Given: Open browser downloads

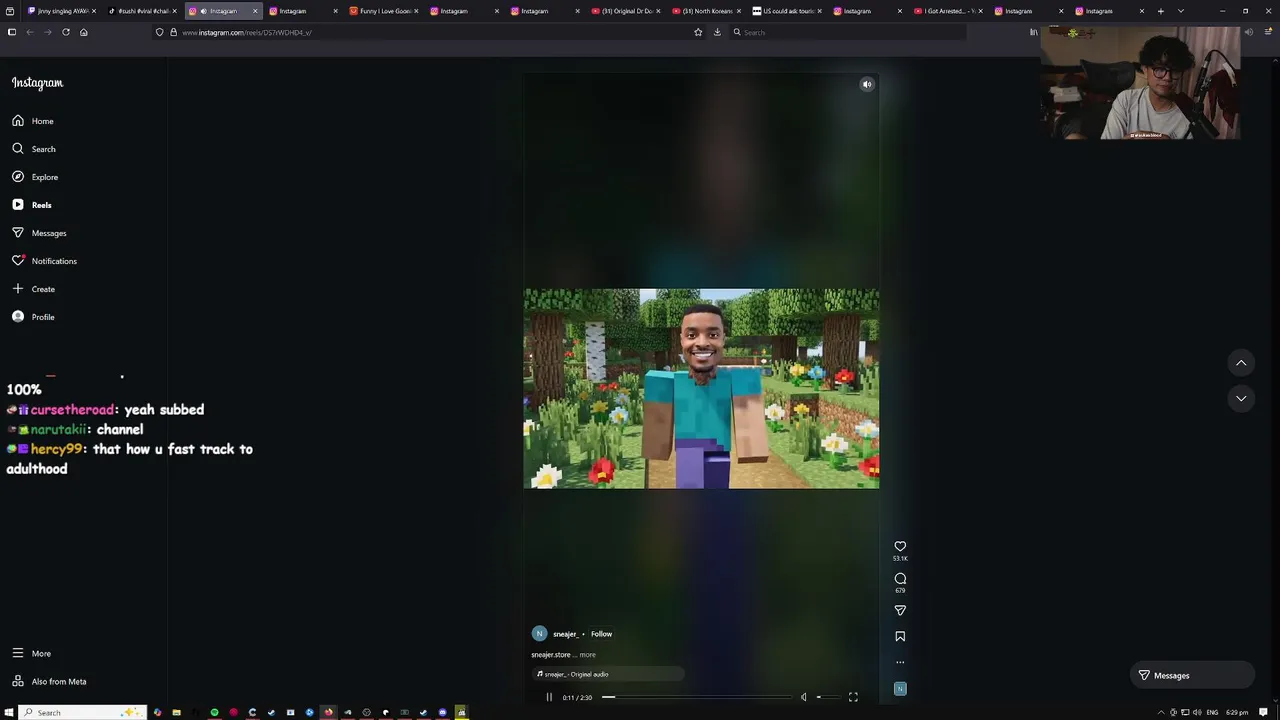Looking at the screenshot, I should pos(717,32).
